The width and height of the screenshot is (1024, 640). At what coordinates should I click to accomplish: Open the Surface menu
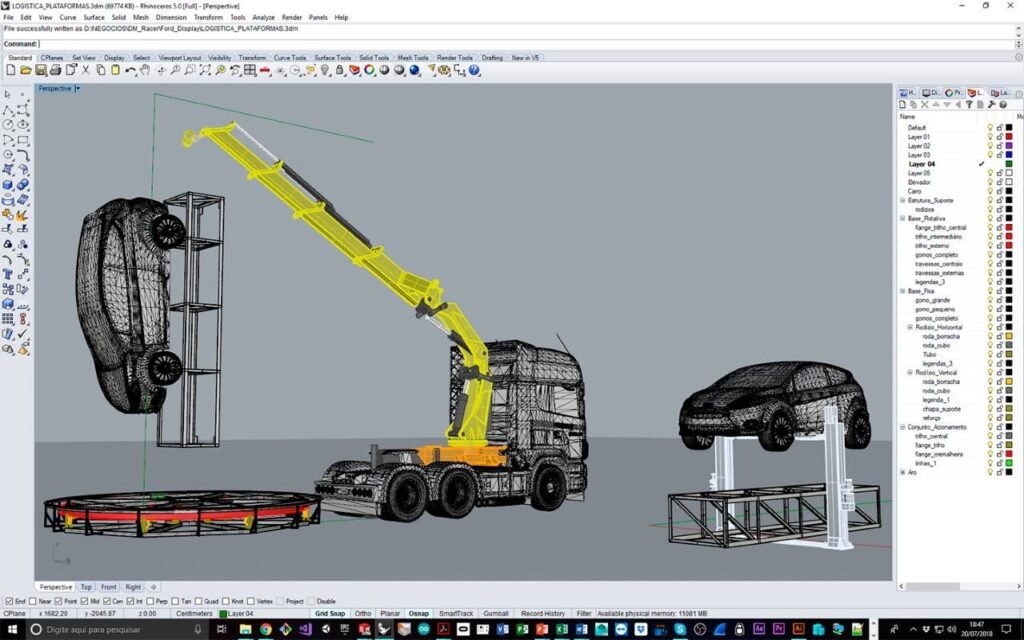[x=94, y=17]
